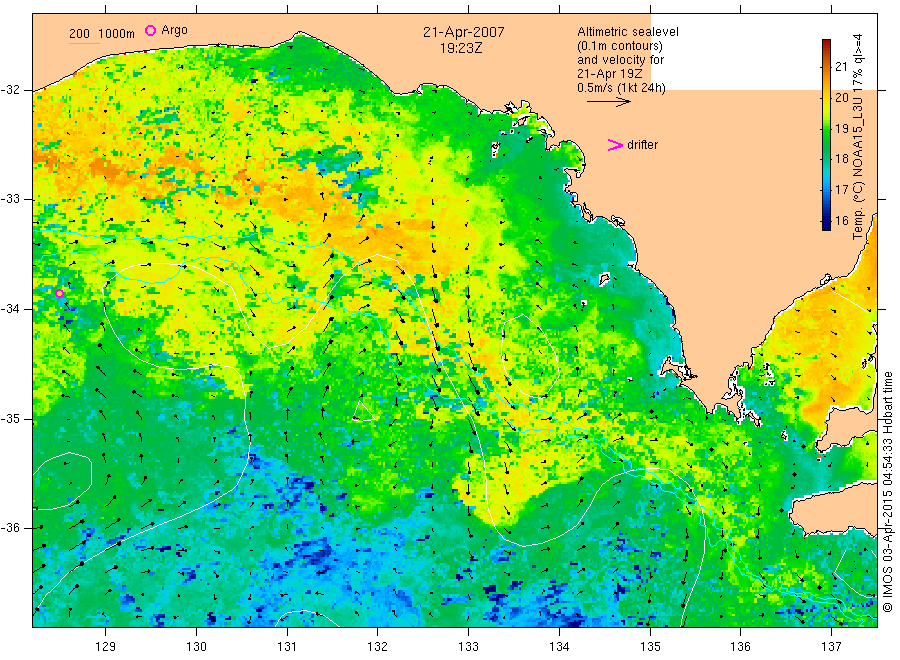The height and width of the screenshot is (660, 900).
Task: Click latitude label -33
Action: [10, 199]
